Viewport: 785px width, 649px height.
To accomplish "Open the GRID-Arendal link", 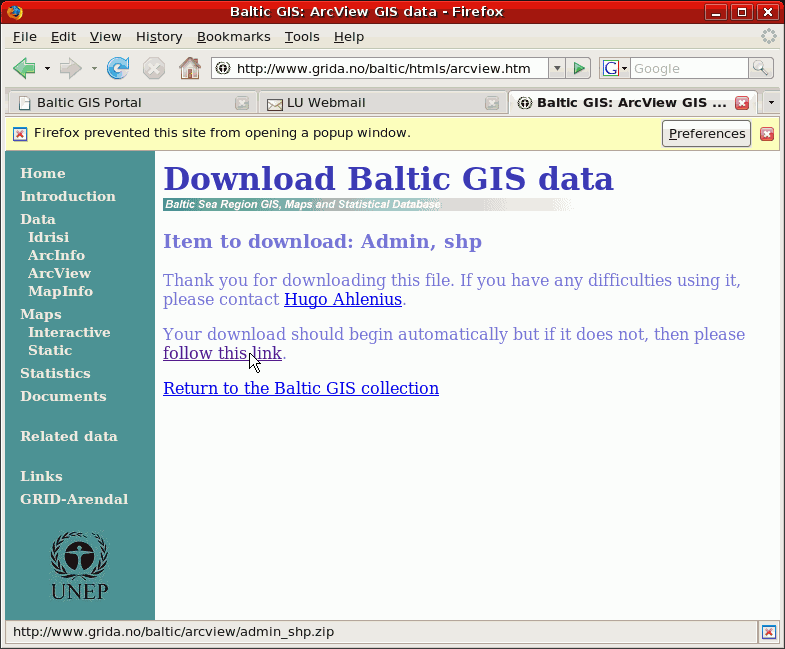I will click(74, 500).
